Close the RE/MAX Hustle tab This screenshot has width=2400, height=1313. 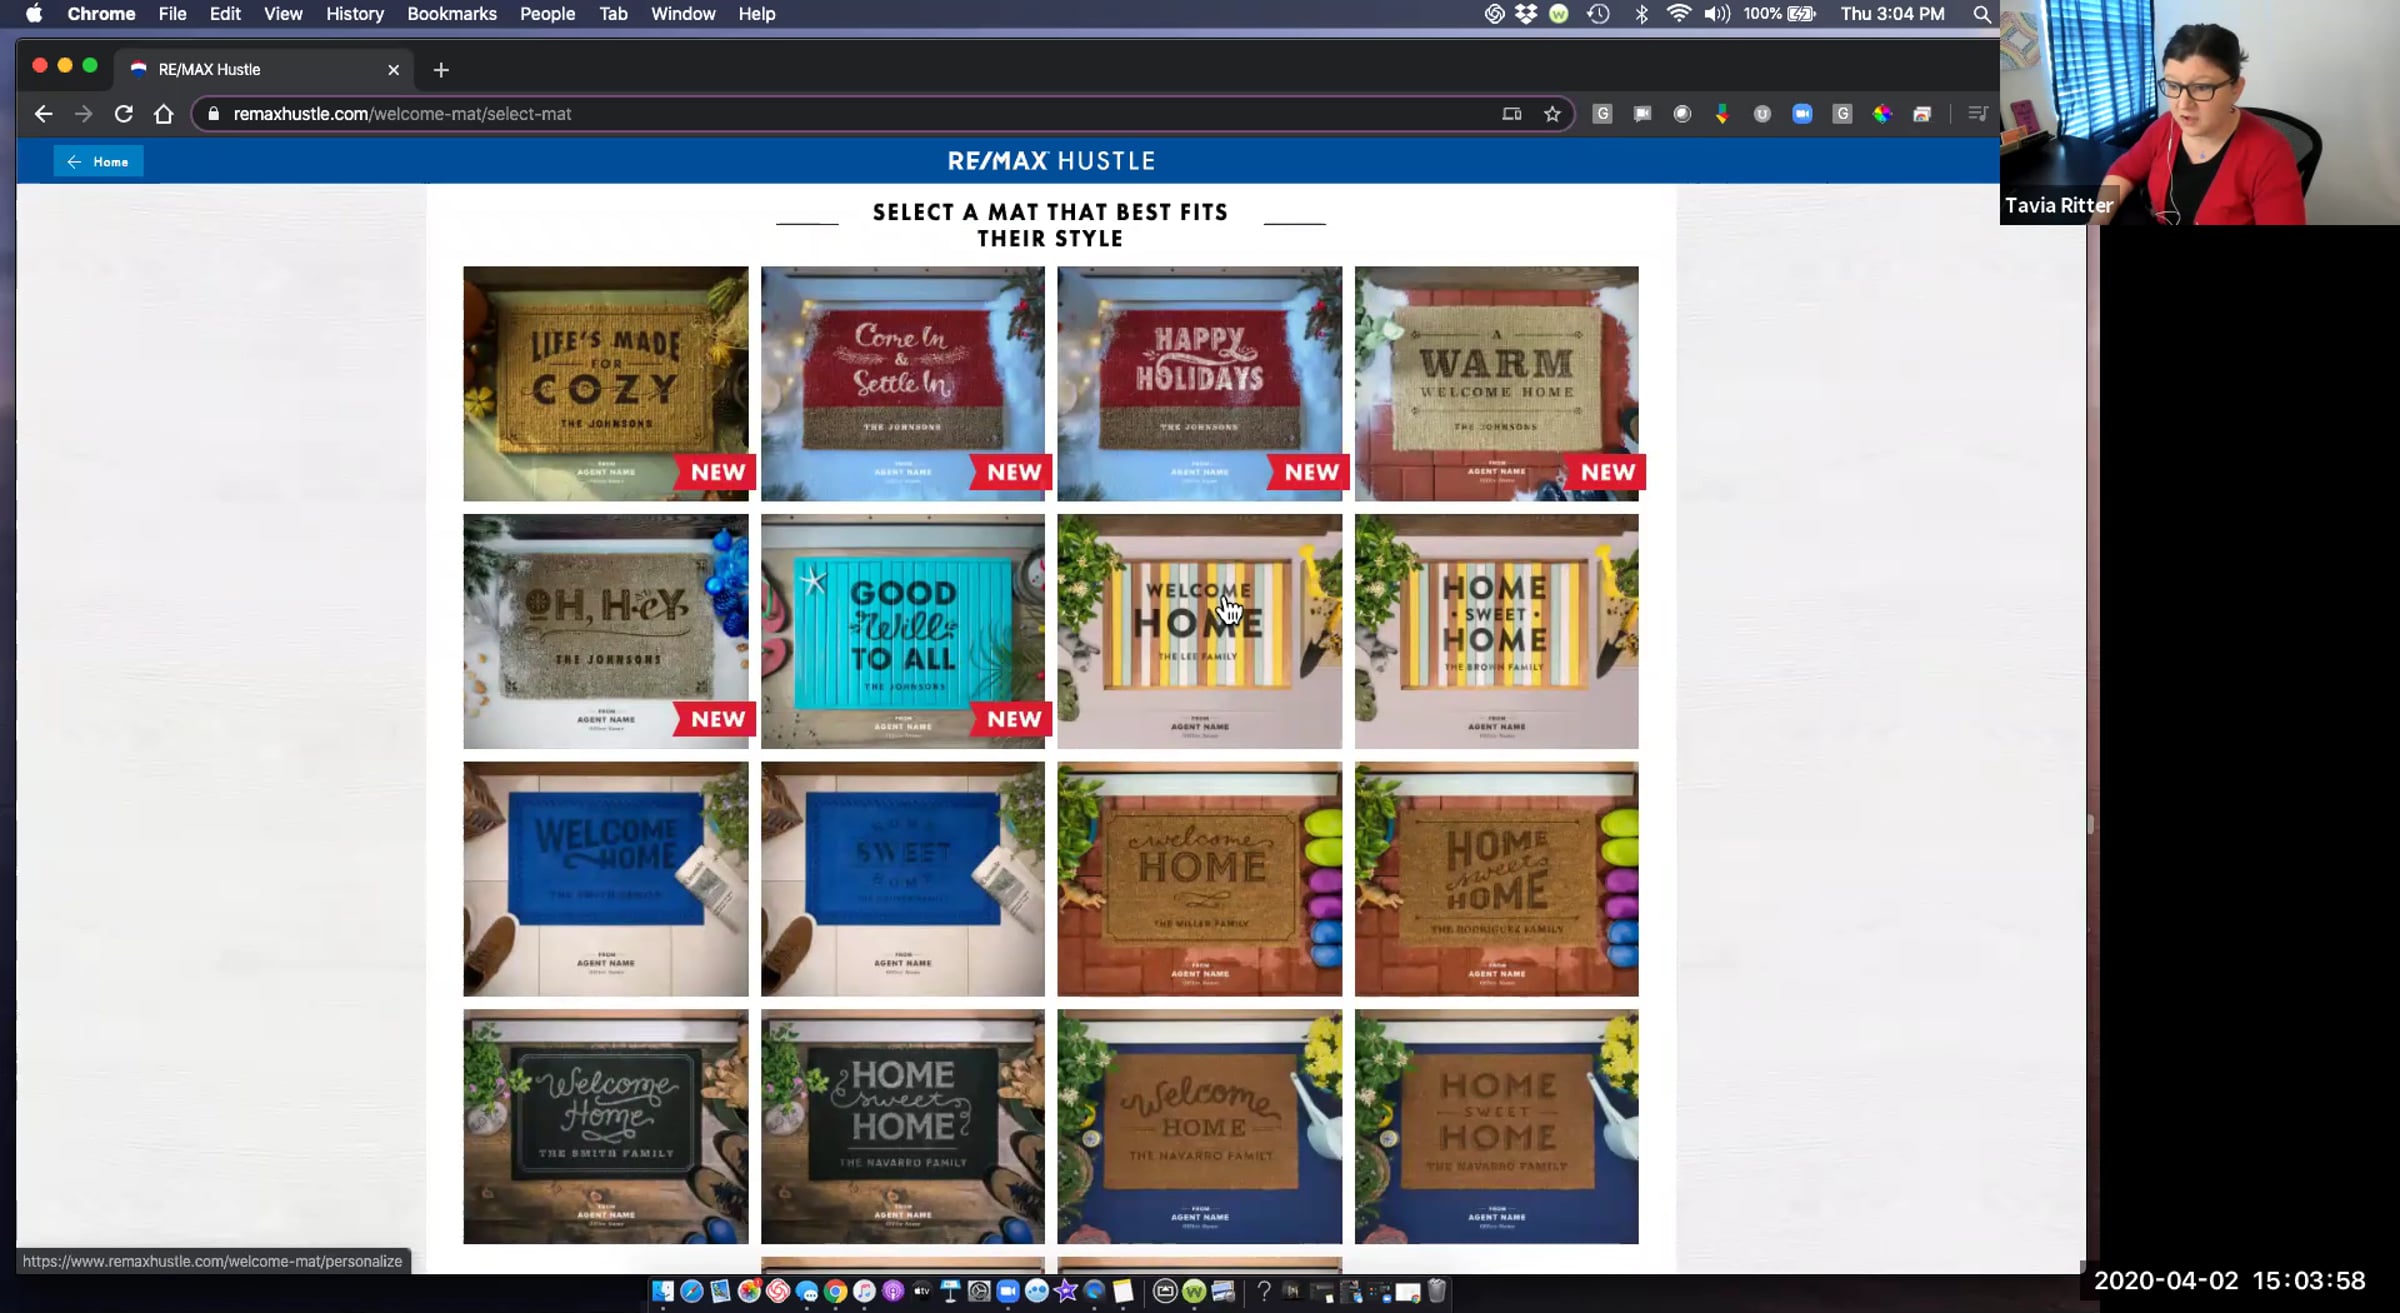(x=393, y=70)
